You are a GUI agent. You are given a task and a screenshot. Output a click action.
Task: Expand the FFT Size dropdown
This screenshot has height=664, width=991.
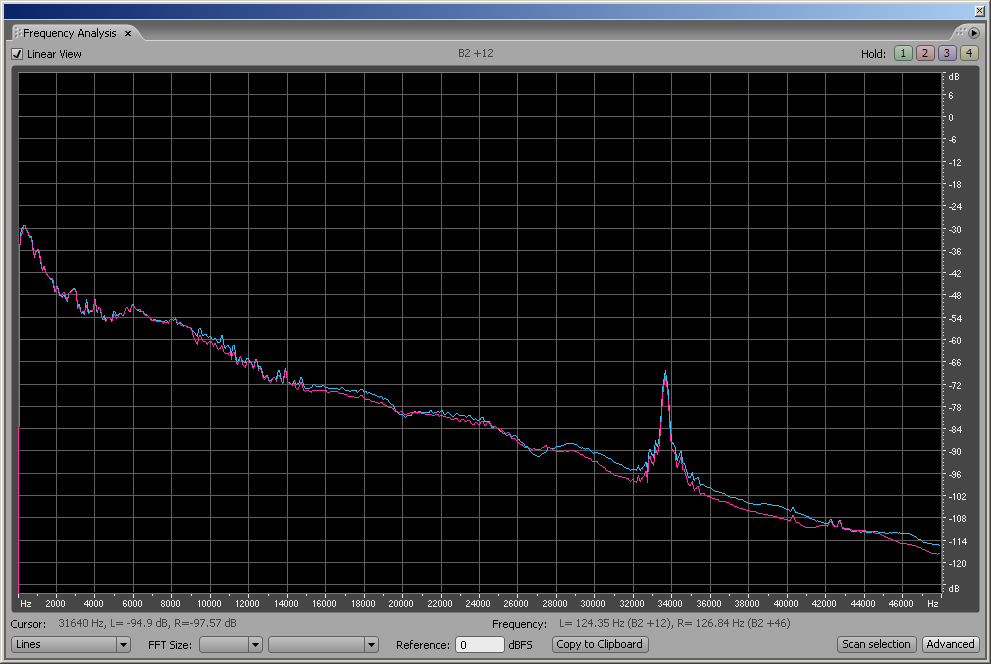point(230,645)
